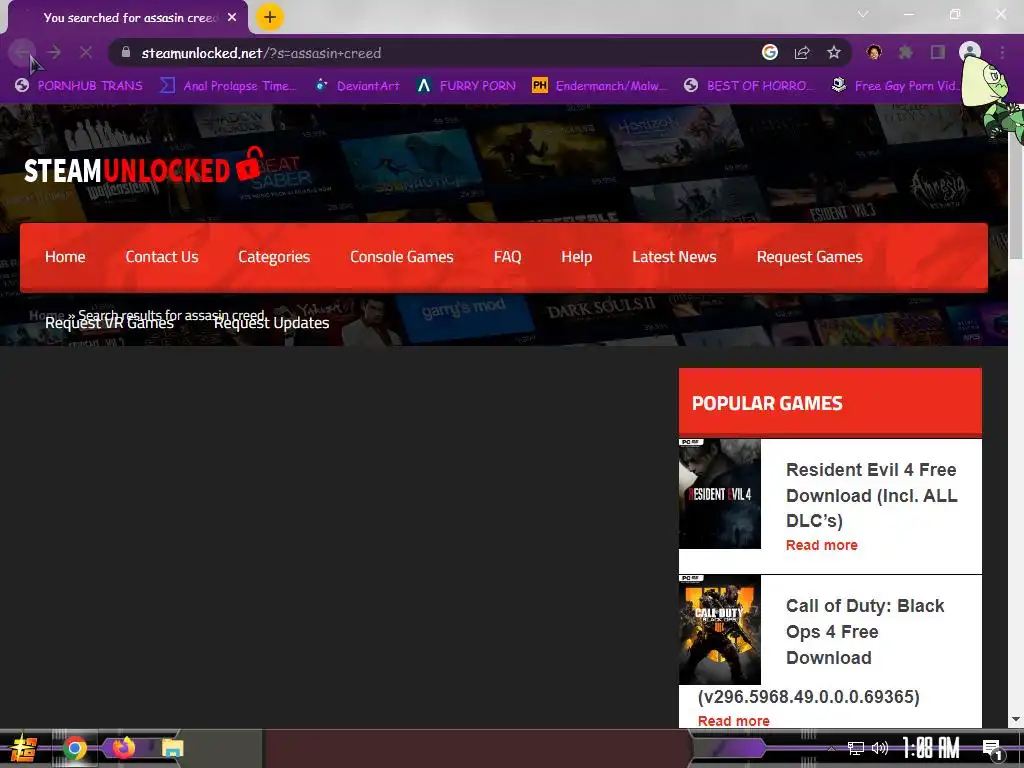This screenshot has width=1024, height=768.
Task: Open the Categories menu item
Action: 274,257
